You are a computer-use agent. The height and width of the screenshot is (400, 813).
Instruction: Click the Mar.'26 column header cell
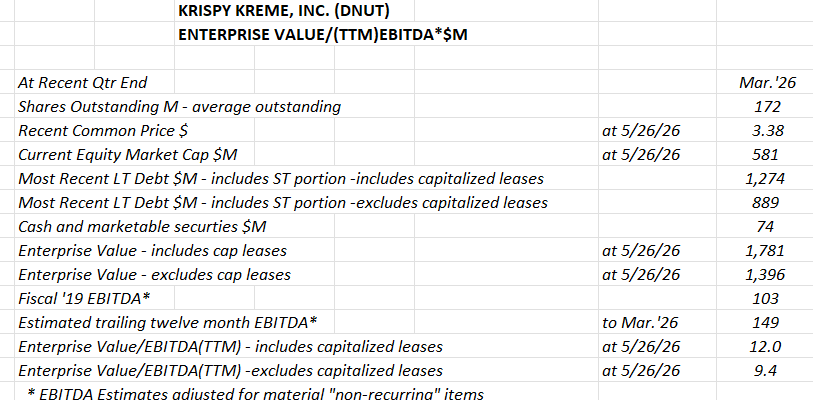(767, 82)
